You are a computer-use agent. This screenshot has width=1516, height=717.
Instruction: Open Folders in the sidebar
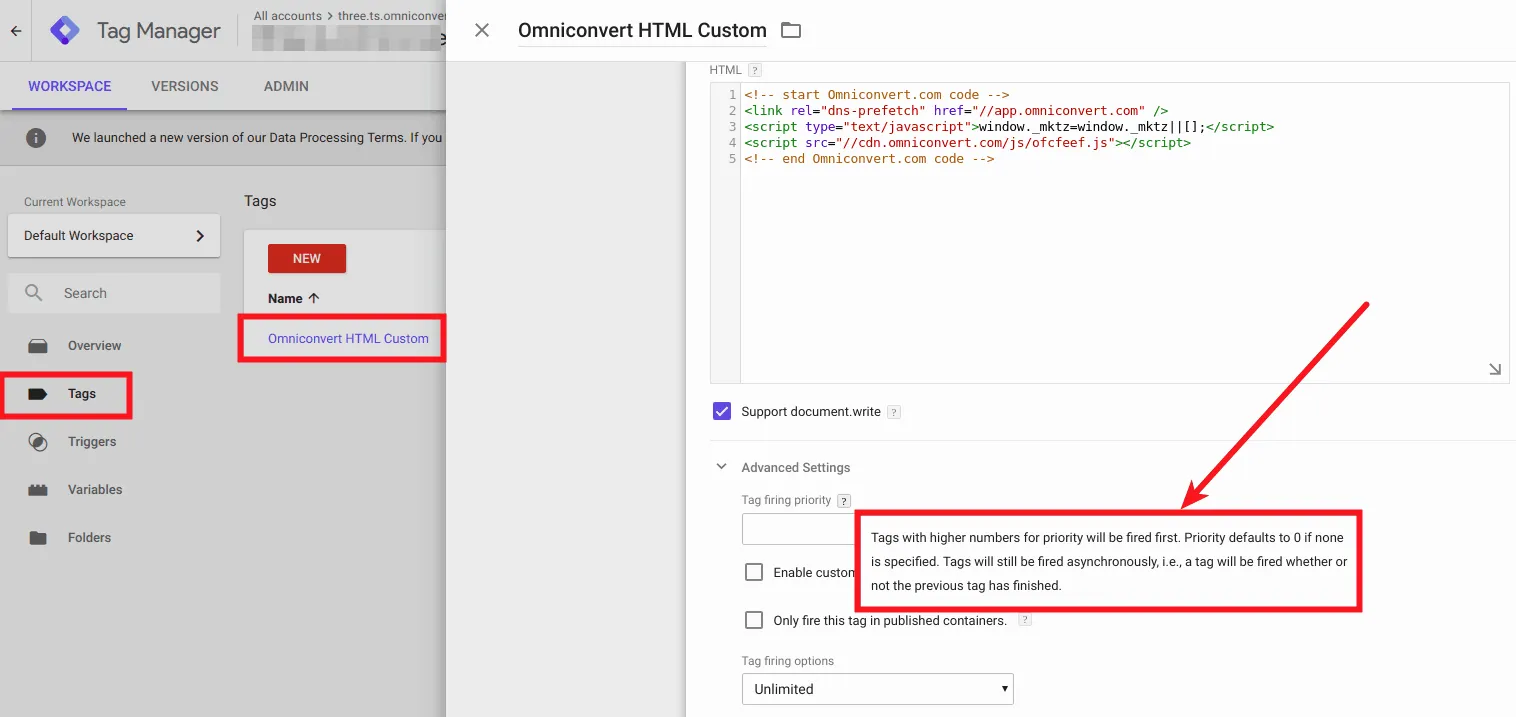[x=89, y=538]
